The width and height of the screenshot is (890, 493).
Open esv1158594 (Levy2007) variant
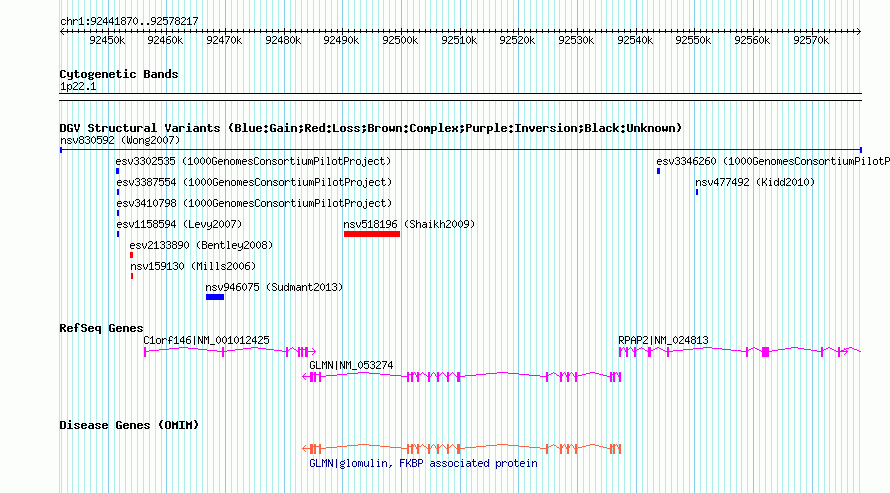[179, 224]
